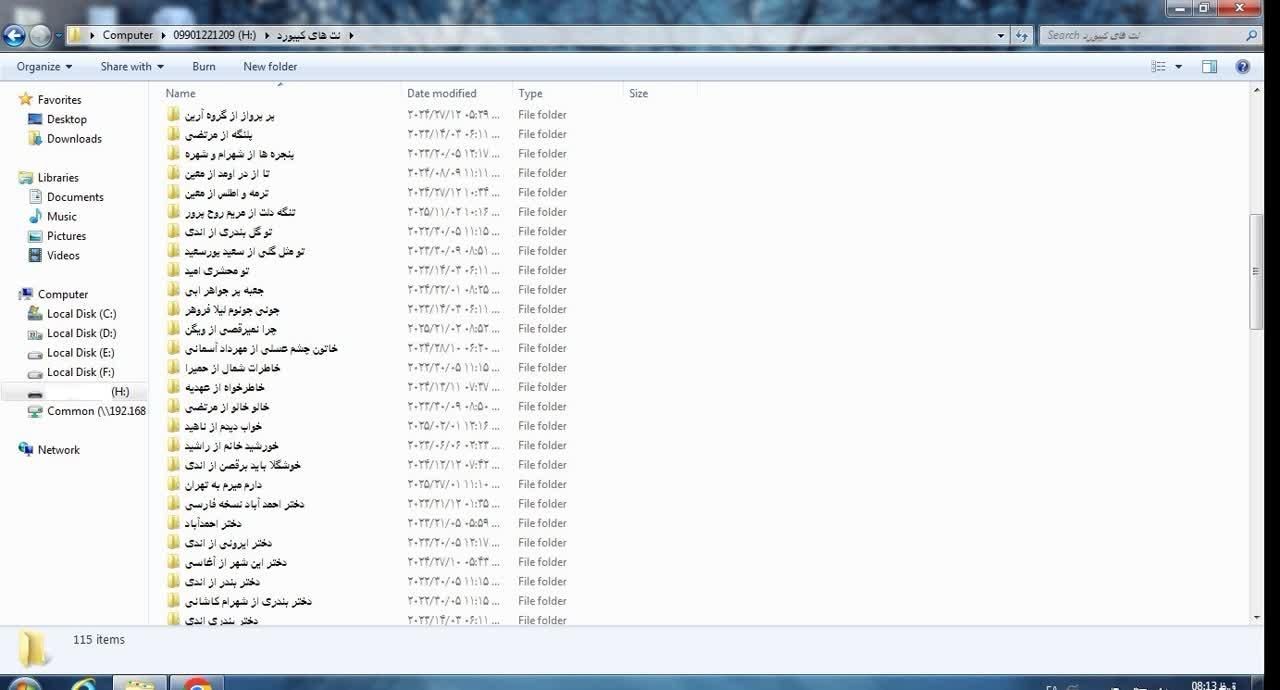Select folder جعبه پر جواهر ابی
The height and width of the screenshot is (690, 1280).
[224, 290]
